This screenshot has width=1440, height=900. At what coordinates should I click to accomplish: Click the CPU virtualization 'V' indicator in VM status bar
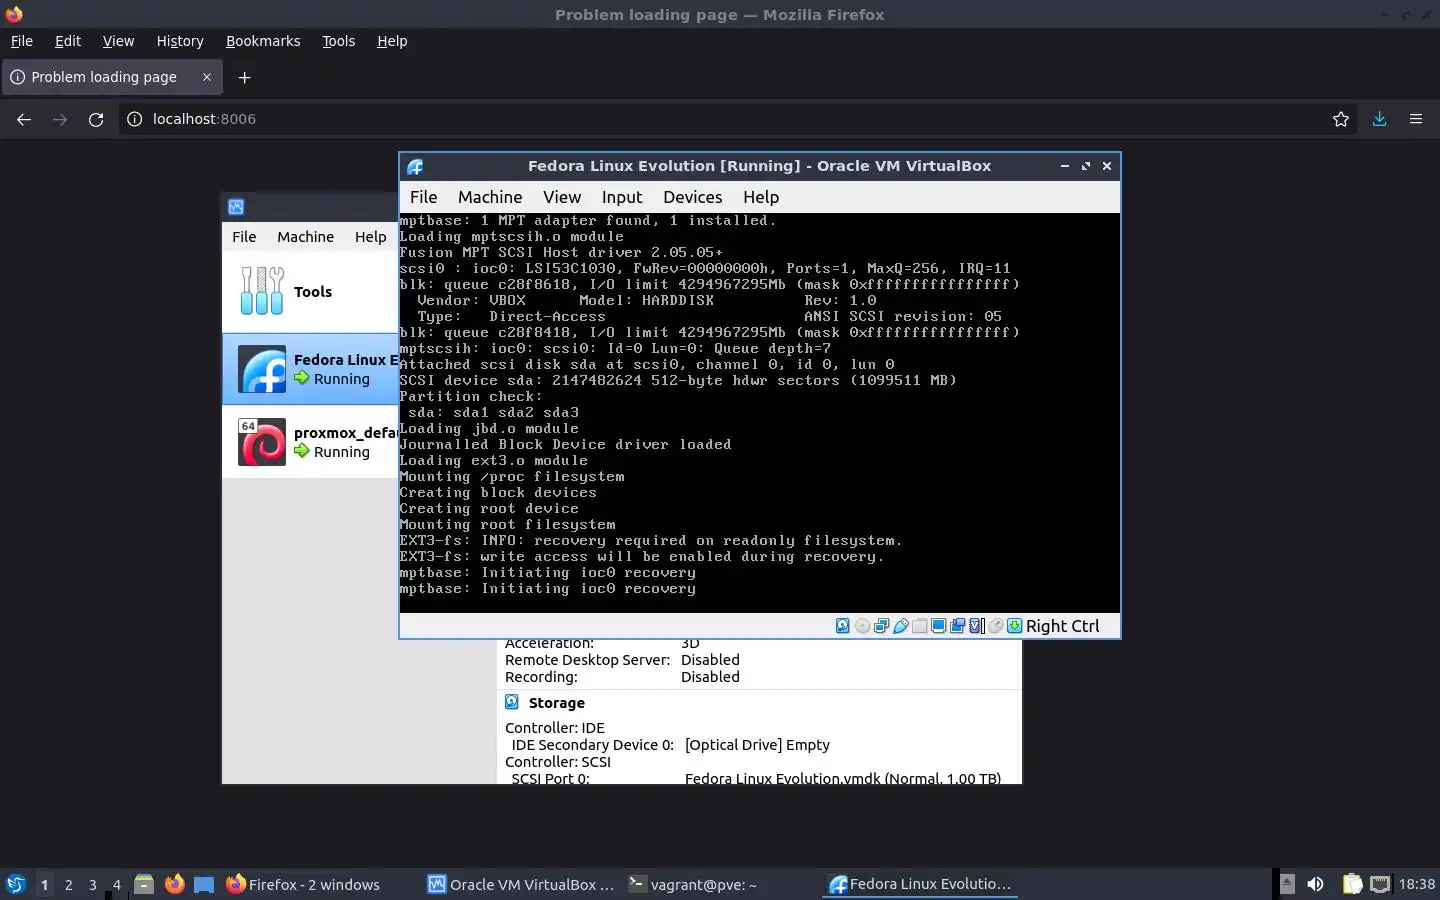(x=976, y=626)
